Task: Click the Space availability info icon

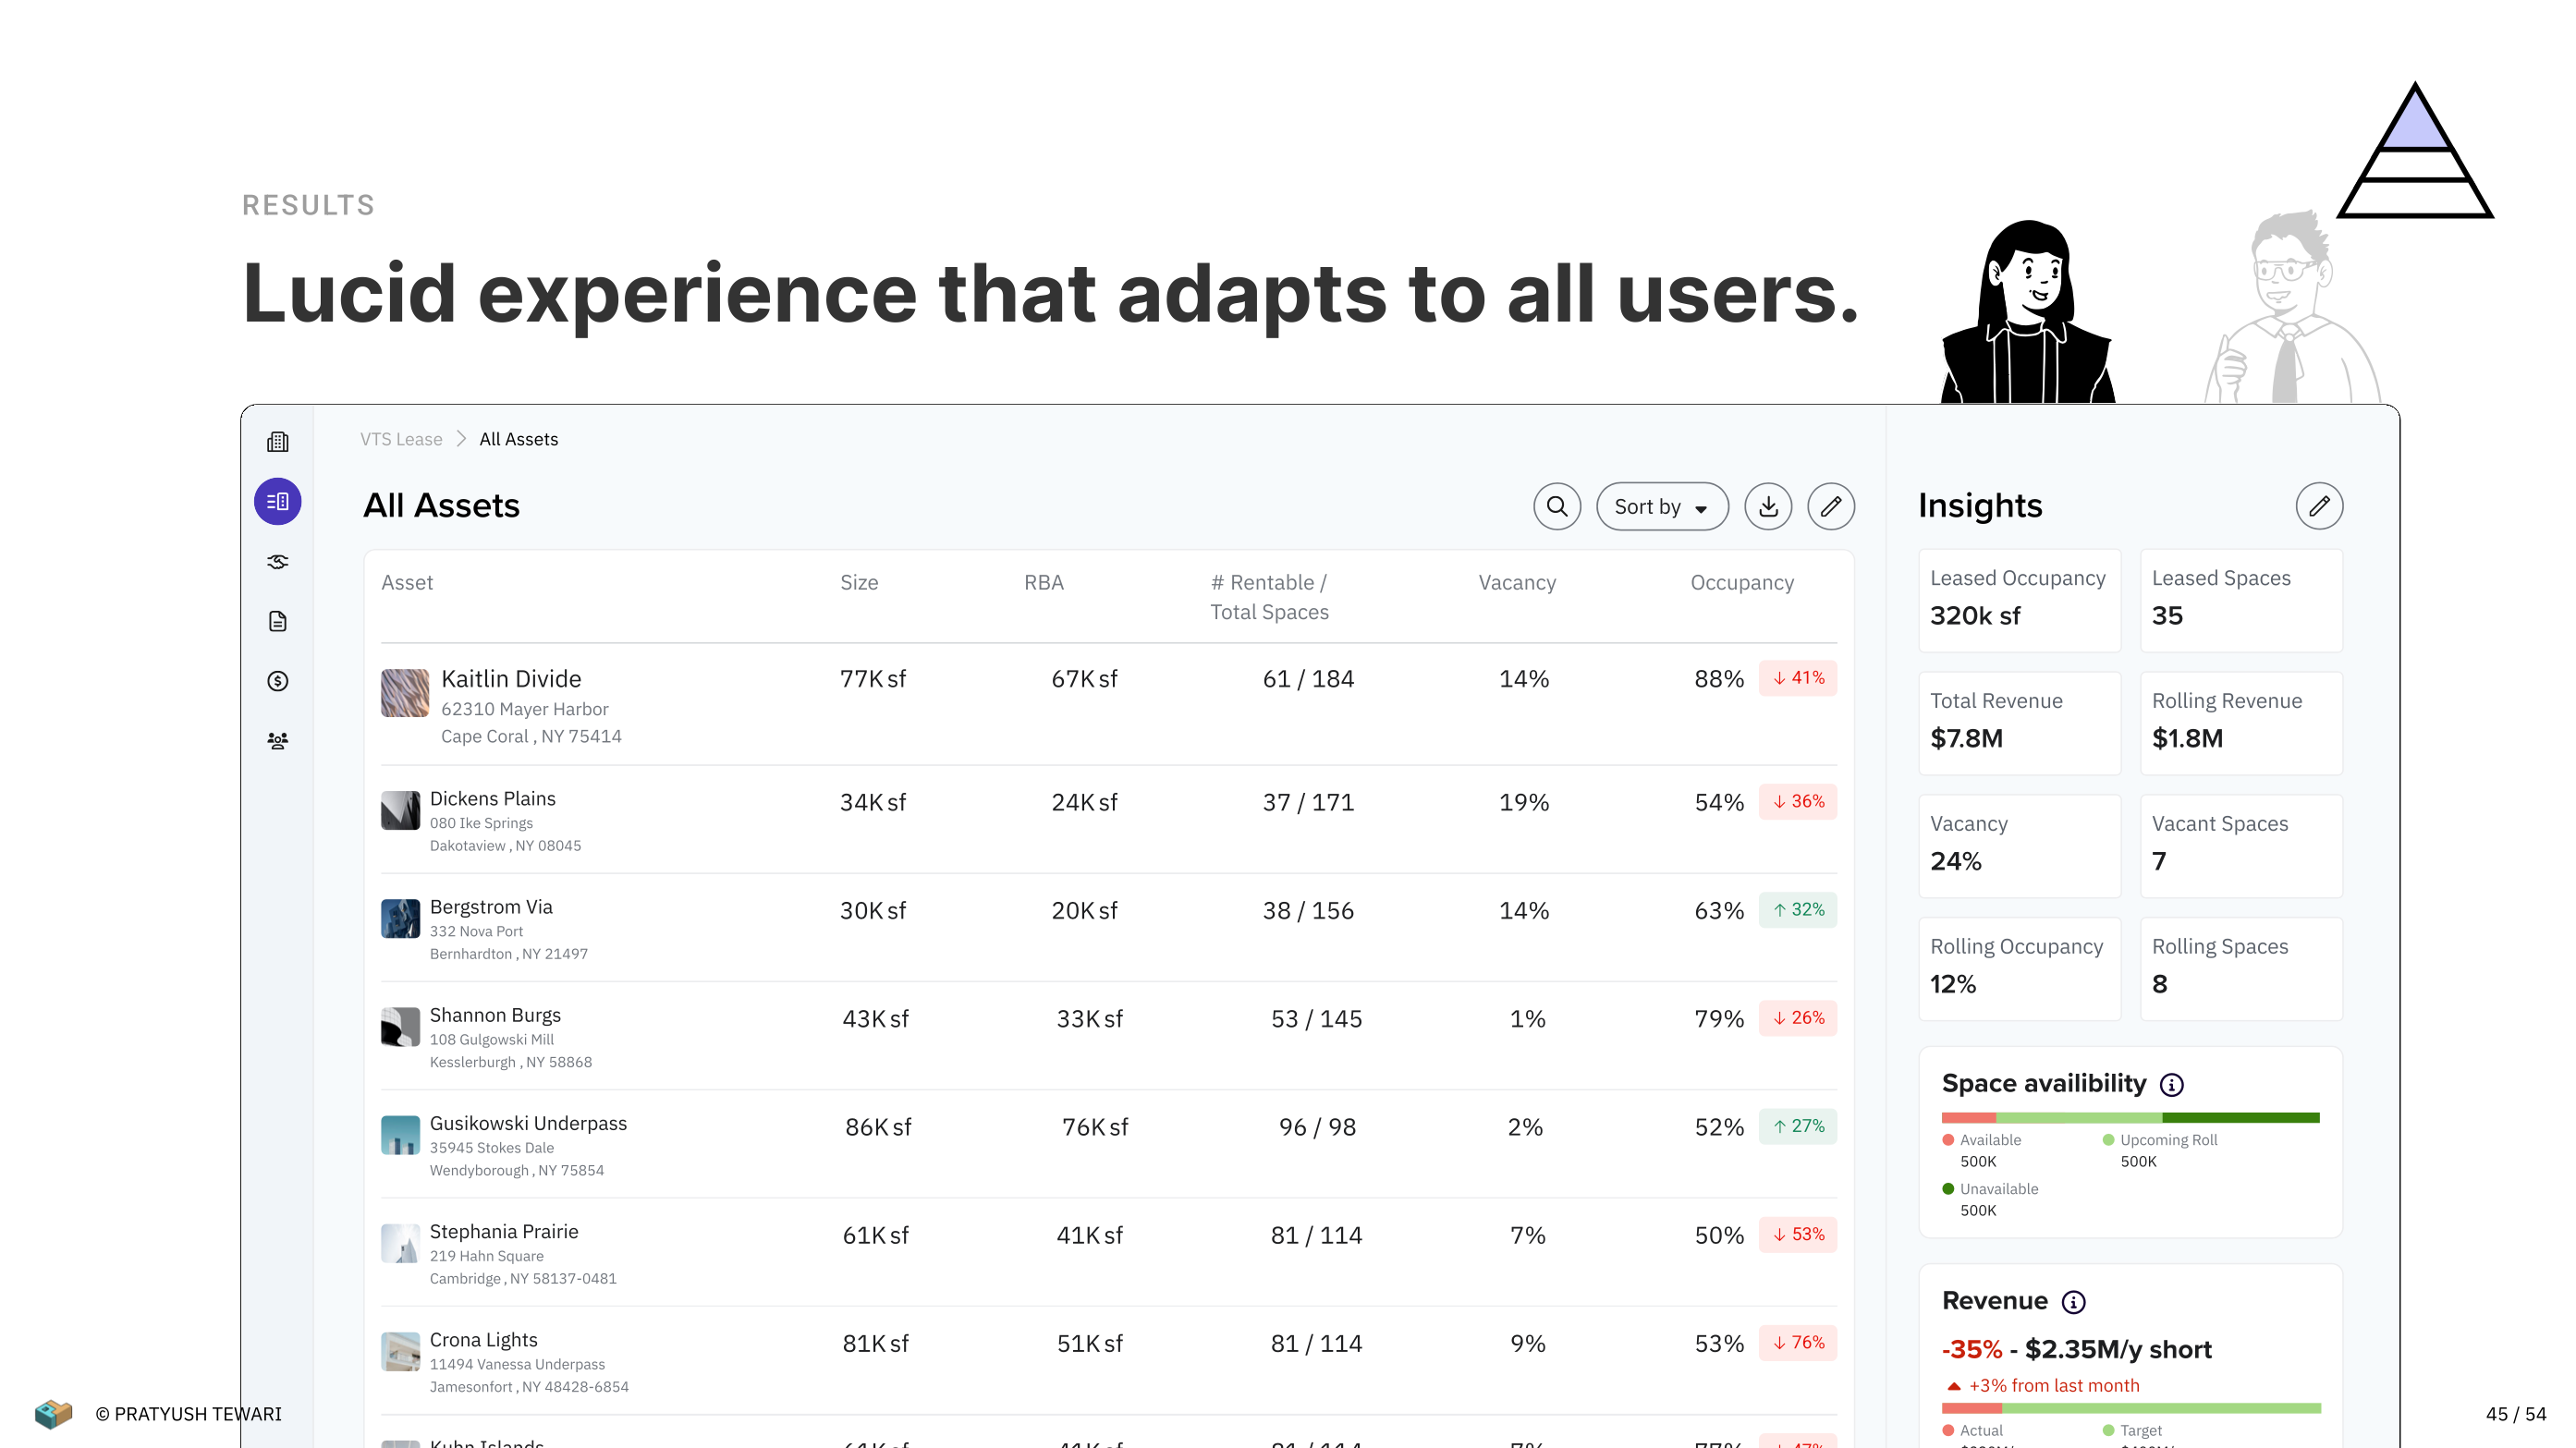Action: pyautogui.click(x=2172, y=1085)
